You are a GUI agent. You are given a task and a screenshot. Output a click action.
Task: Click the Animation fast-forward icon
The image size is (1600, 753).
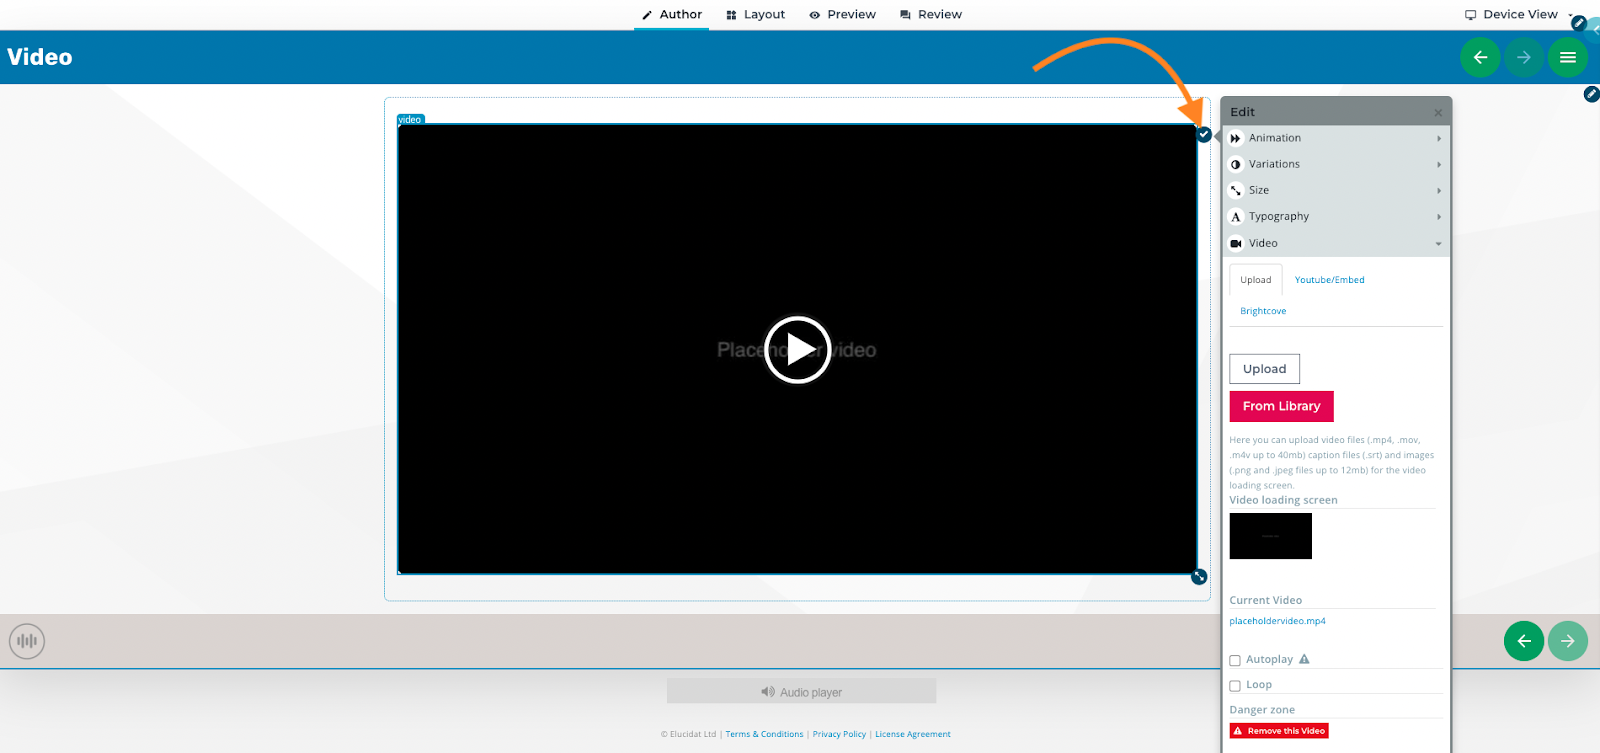coord(1236,138)
